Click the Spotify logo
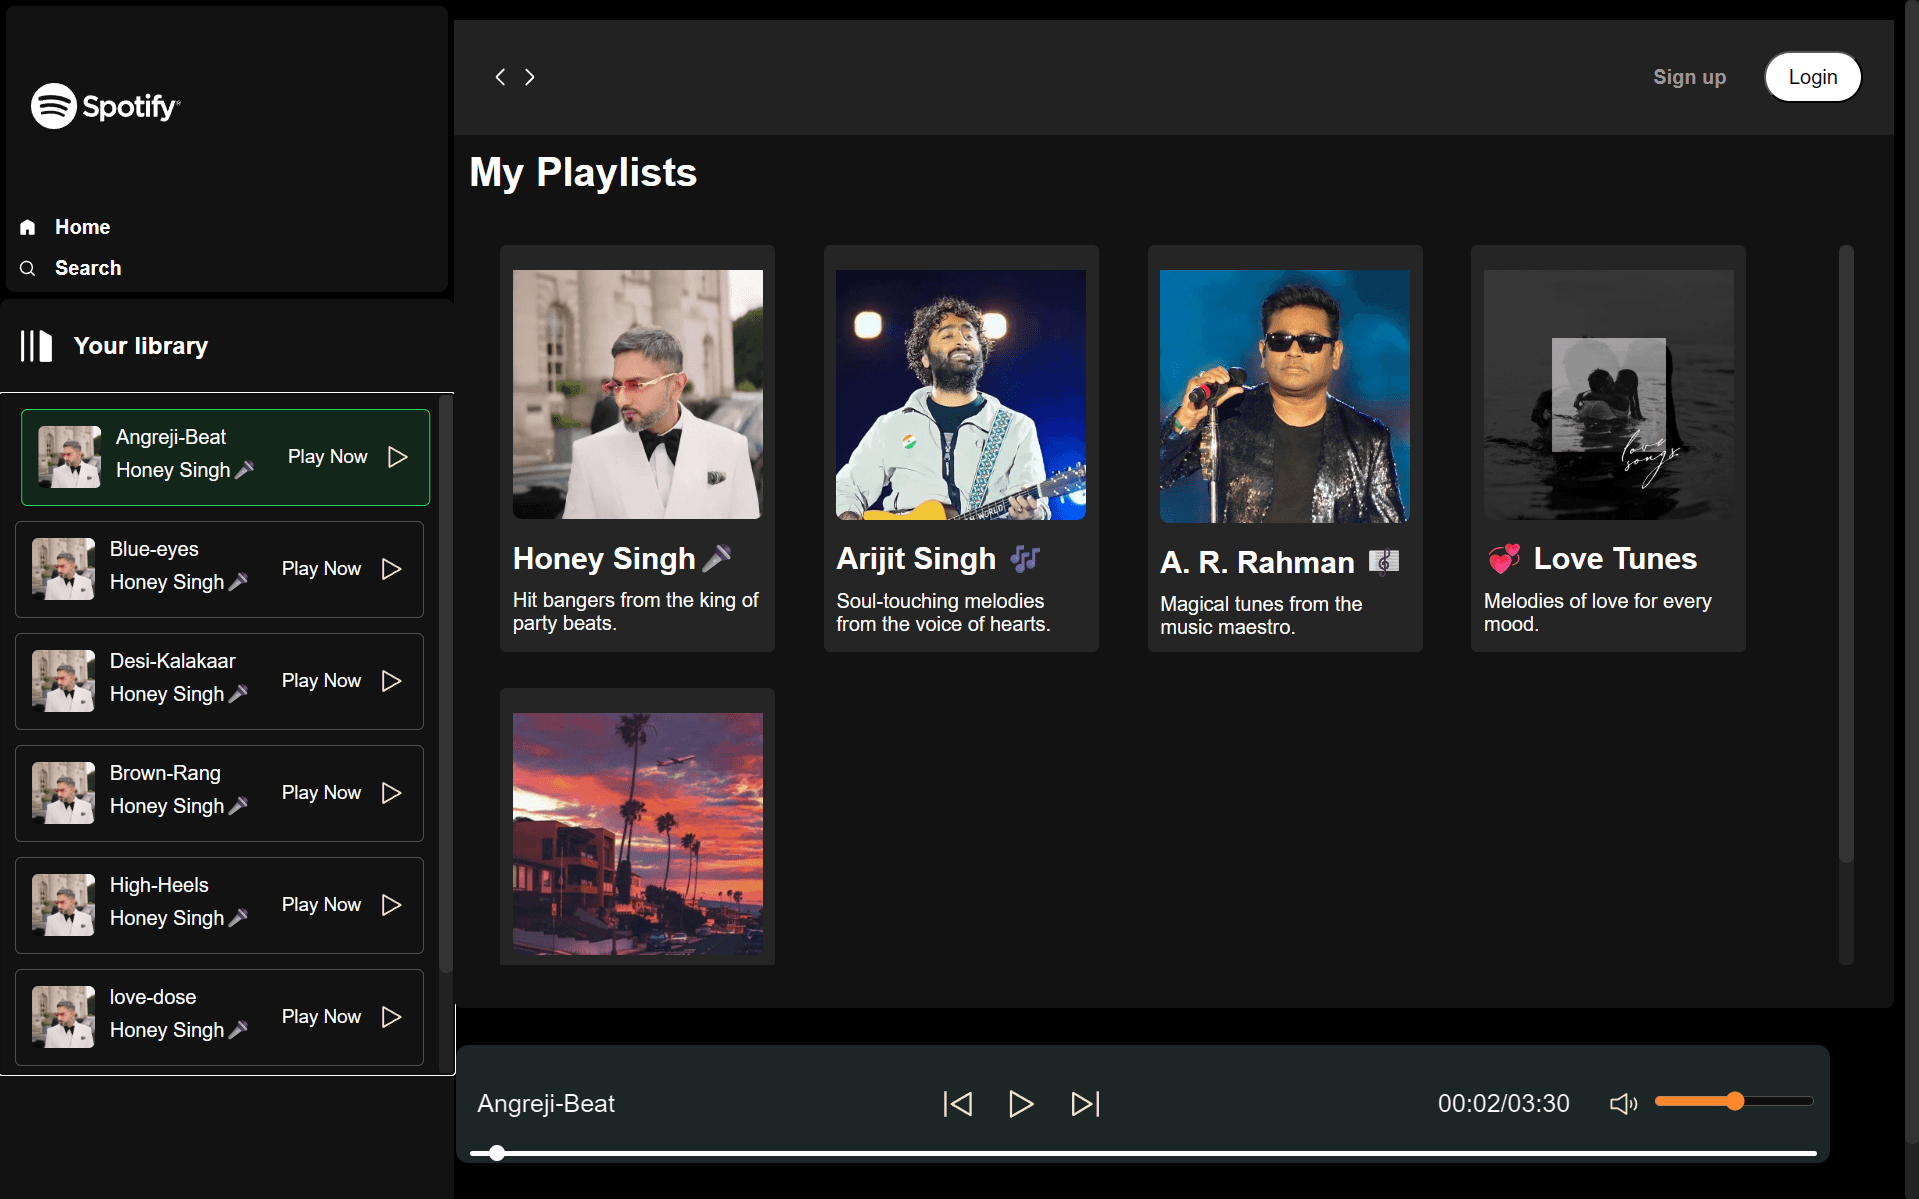Viewport: 1919px width, 1199px height. (x=104, y=105)
